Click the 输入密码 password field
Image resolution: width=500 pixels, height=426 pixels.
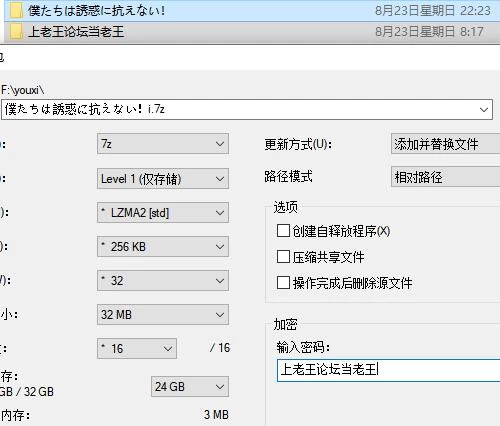point(388,370)
